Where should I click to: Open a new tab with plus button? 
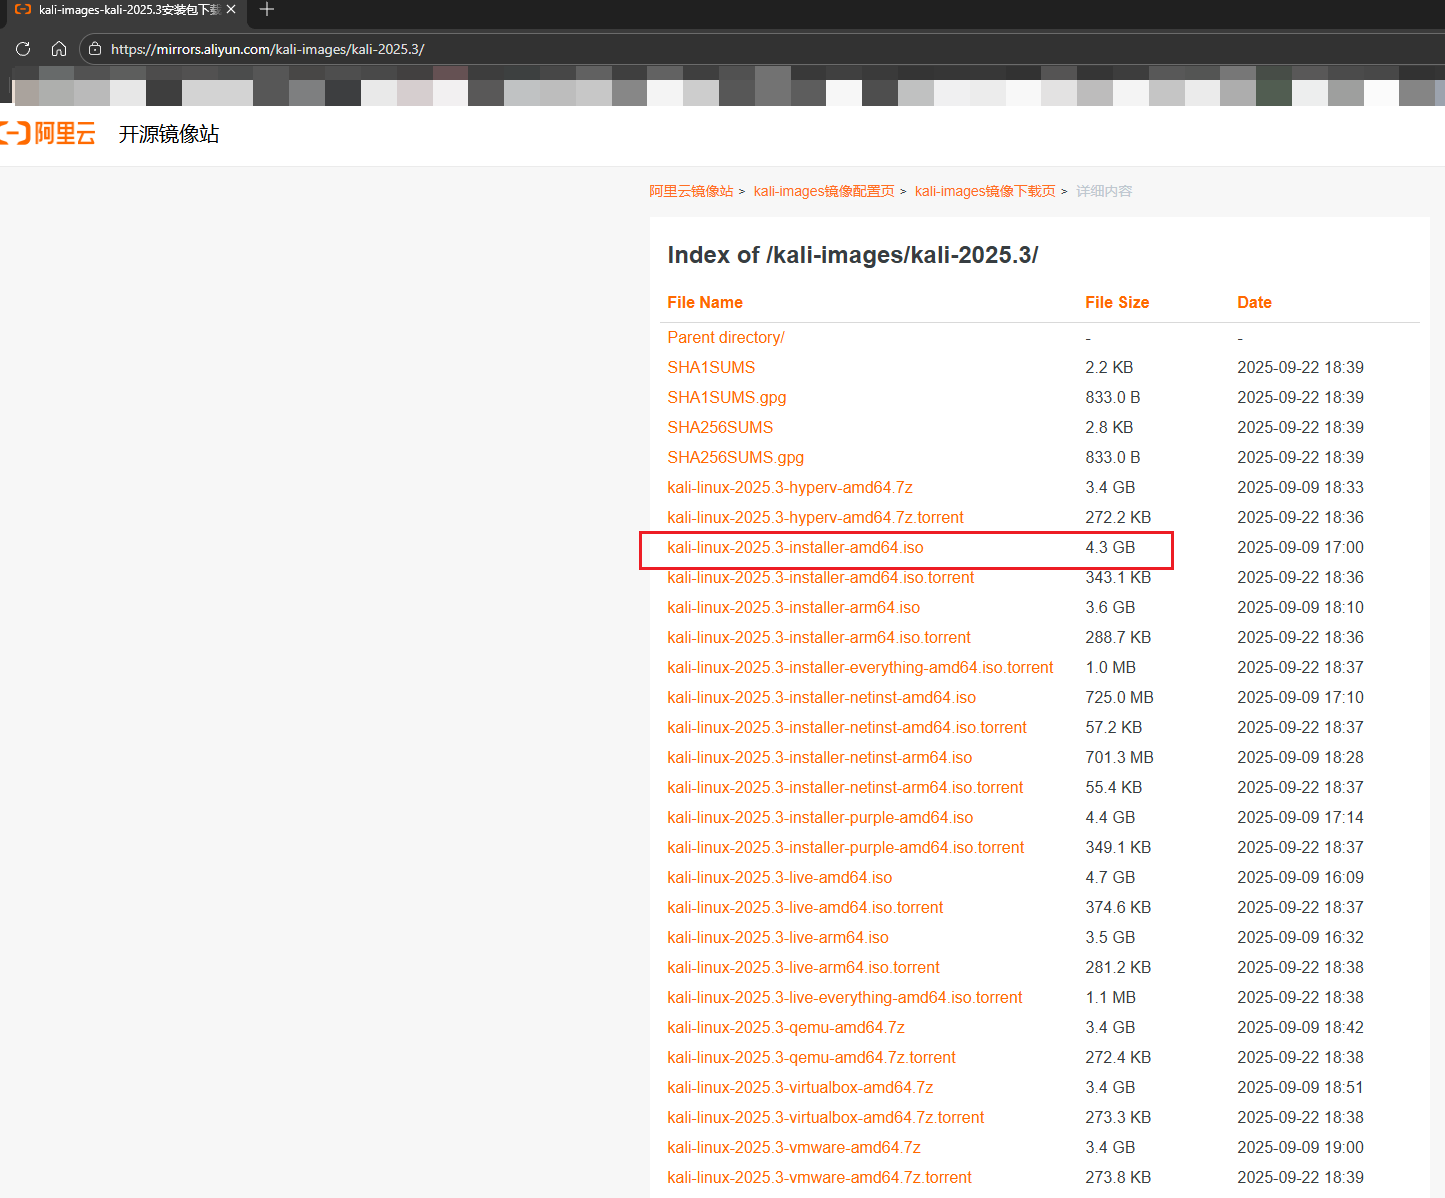coord(266,10)
